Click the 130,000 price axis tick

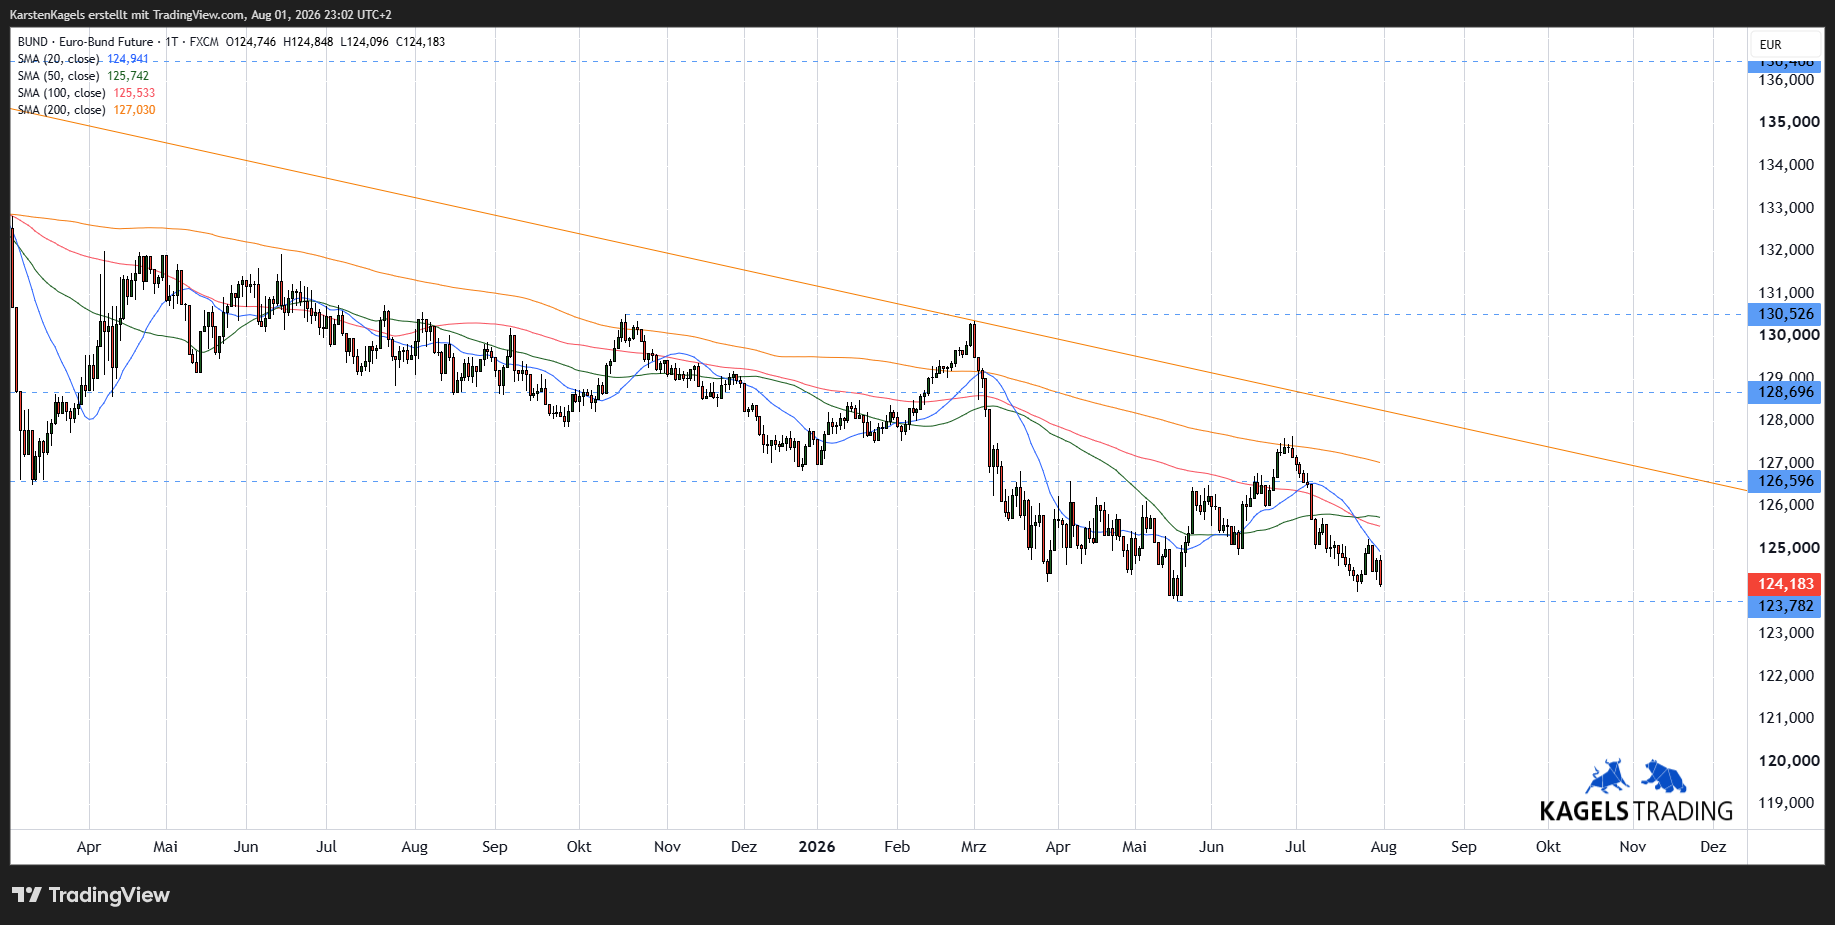[x=1789, y=335]
